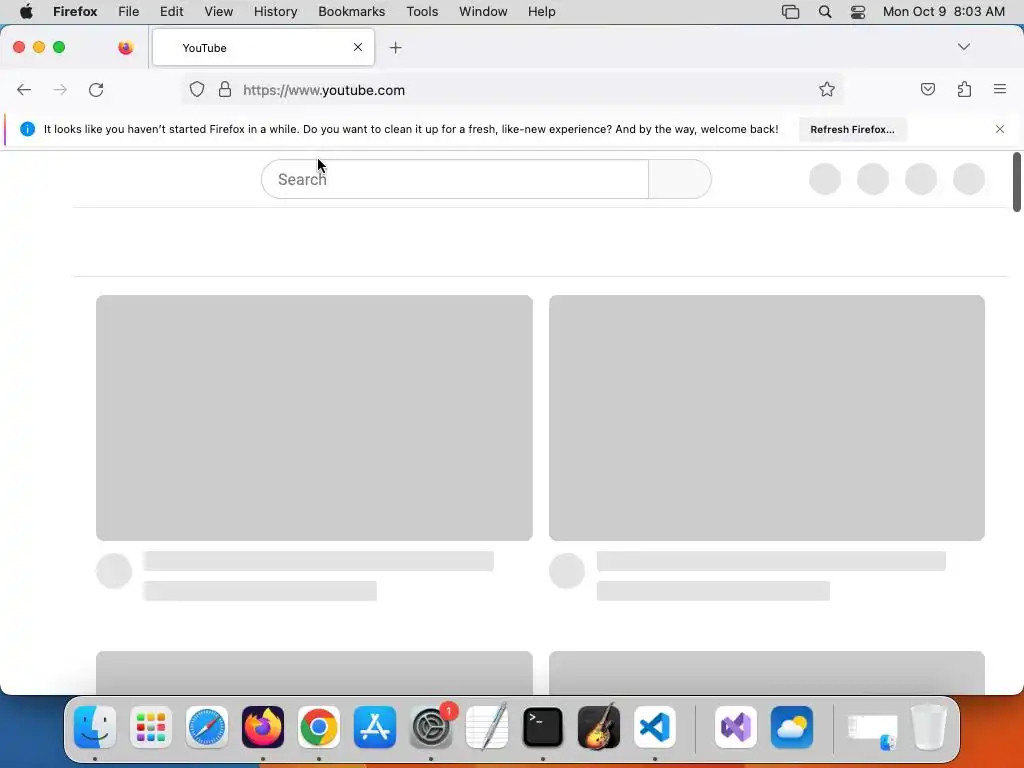Click the YouTube search submit button
This screenshot has height=768, width=1024.
pos(680,179)
